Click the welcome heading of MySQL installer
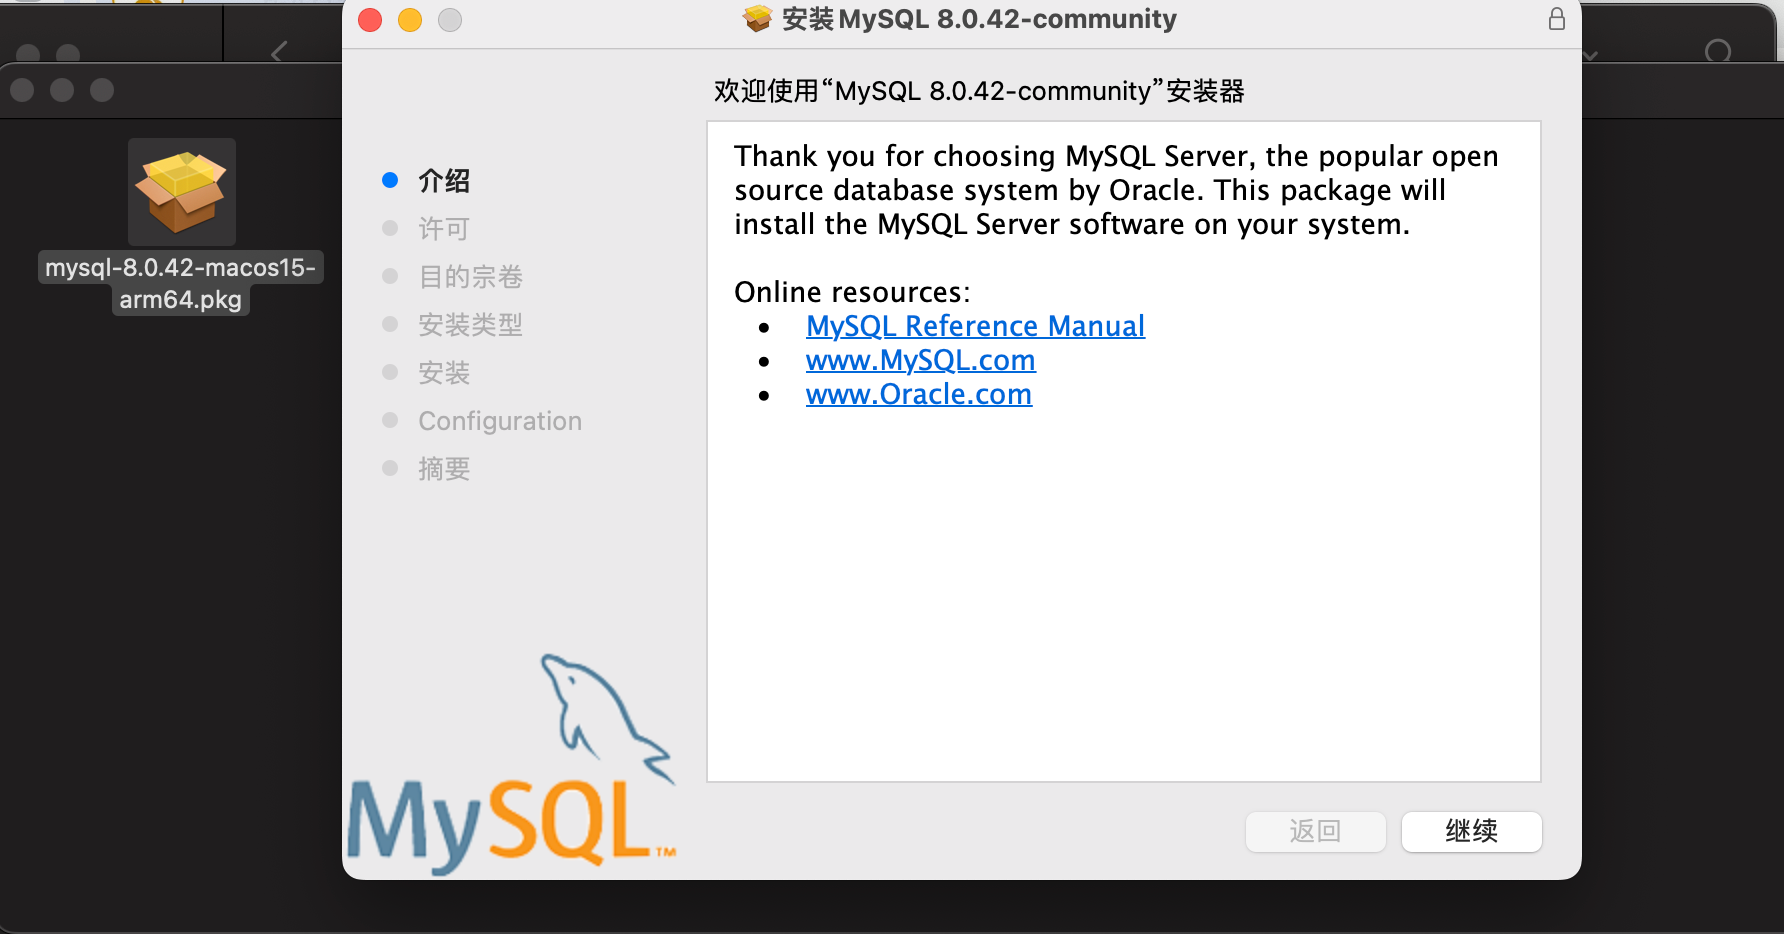 pos(979,91)
